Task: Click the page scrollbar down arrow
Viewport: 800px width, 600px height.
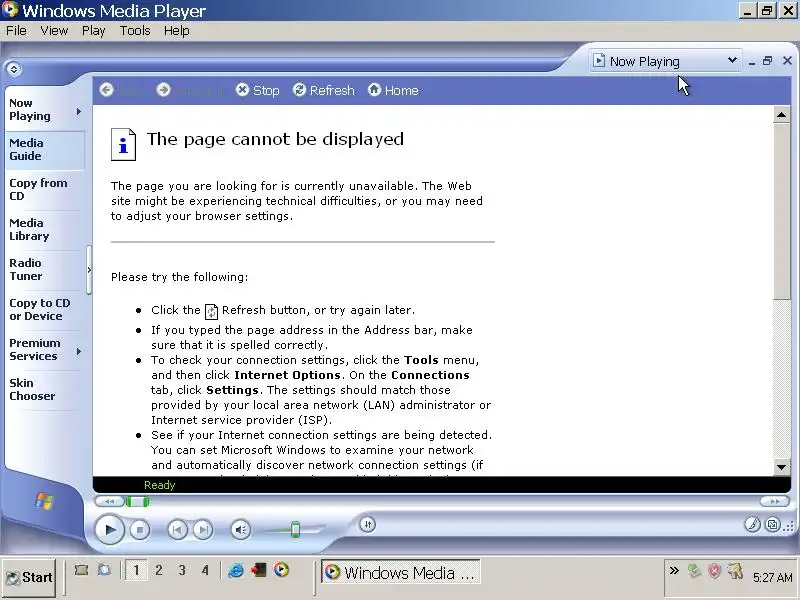Action: point(781,466)
